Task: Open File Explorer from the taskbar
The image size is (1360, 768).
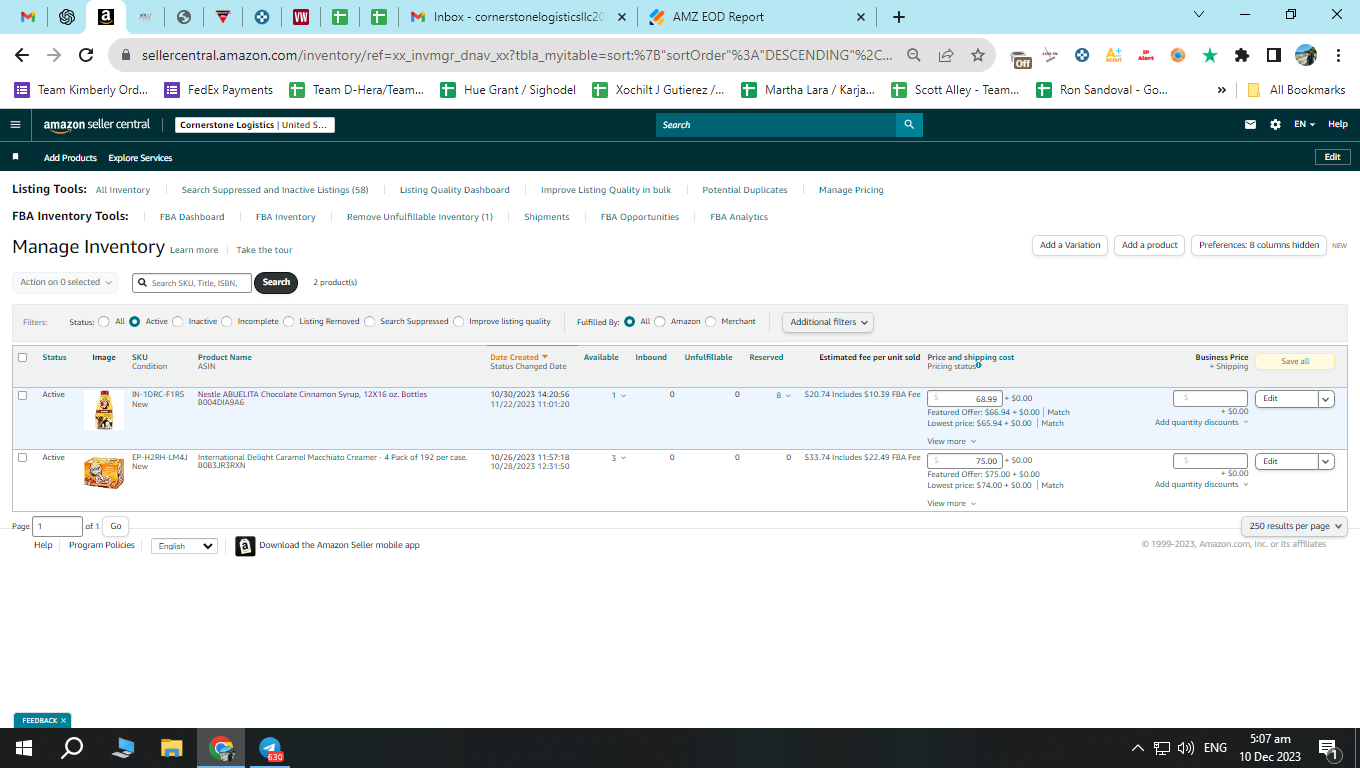Action: tap(172, 748)
